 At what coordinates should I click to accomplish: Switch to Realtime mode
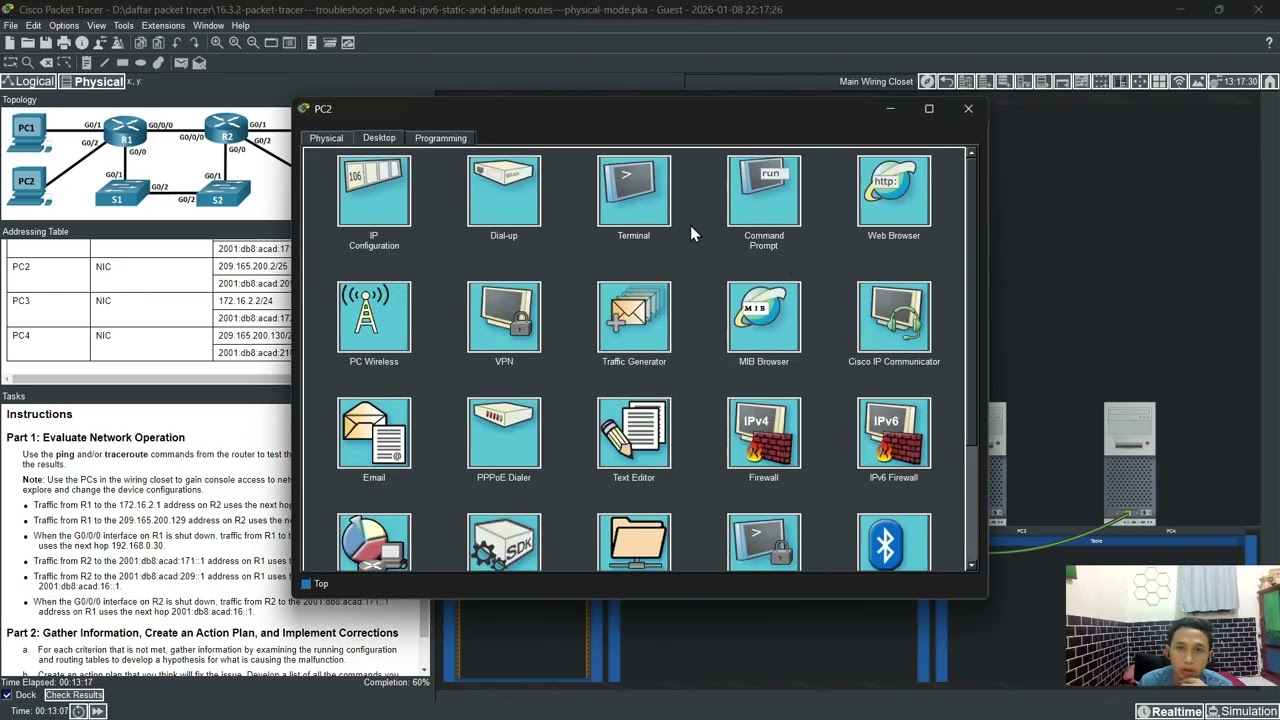click(1169, 712)
